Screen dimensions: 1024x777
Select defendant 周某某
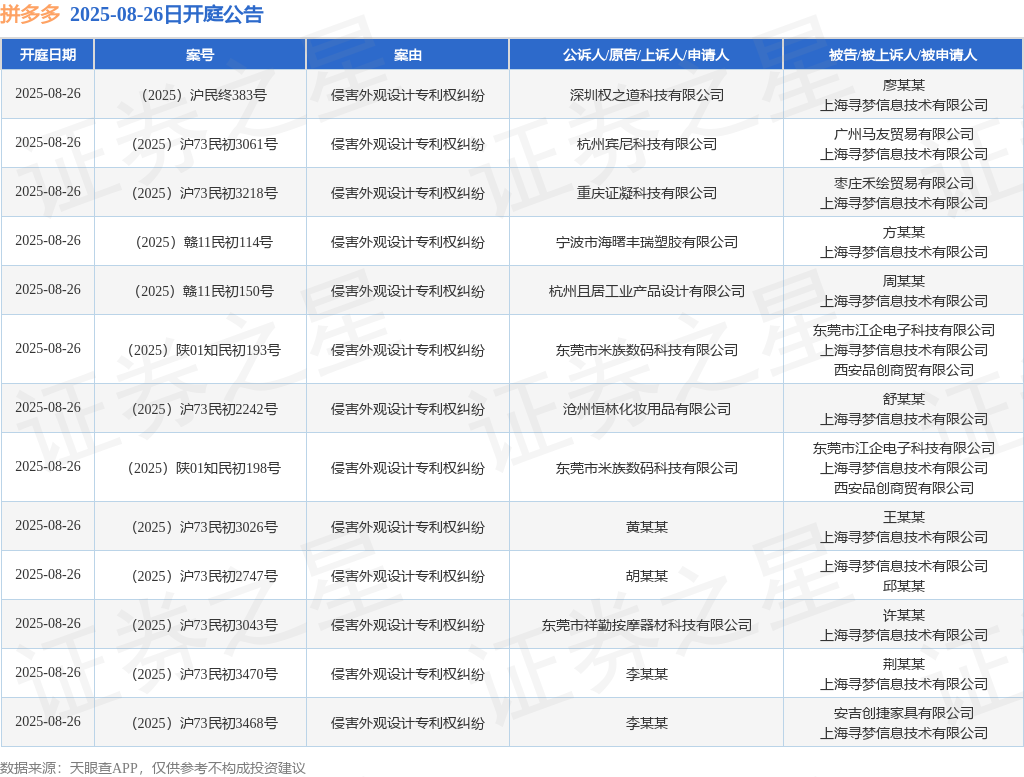point(904,281)
